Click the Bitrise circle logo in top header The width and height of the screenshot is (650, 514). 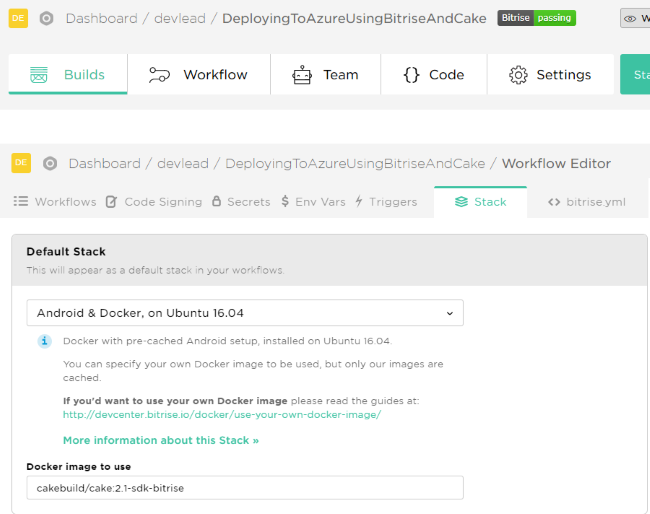(x=46, y=18)
